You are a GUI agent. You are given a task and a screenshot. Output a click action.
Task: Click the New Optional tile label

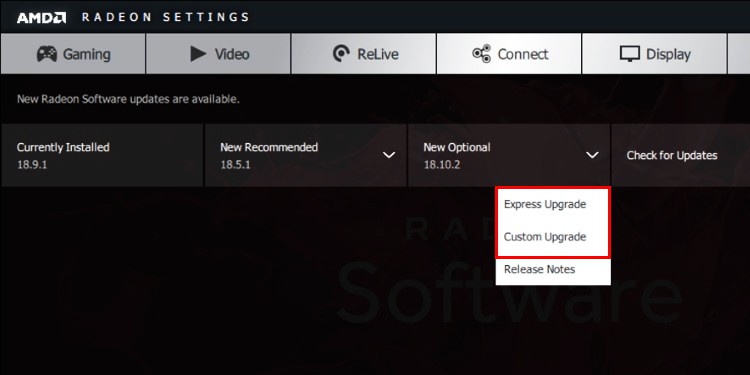pyautogui.click(x=457, y=147)
